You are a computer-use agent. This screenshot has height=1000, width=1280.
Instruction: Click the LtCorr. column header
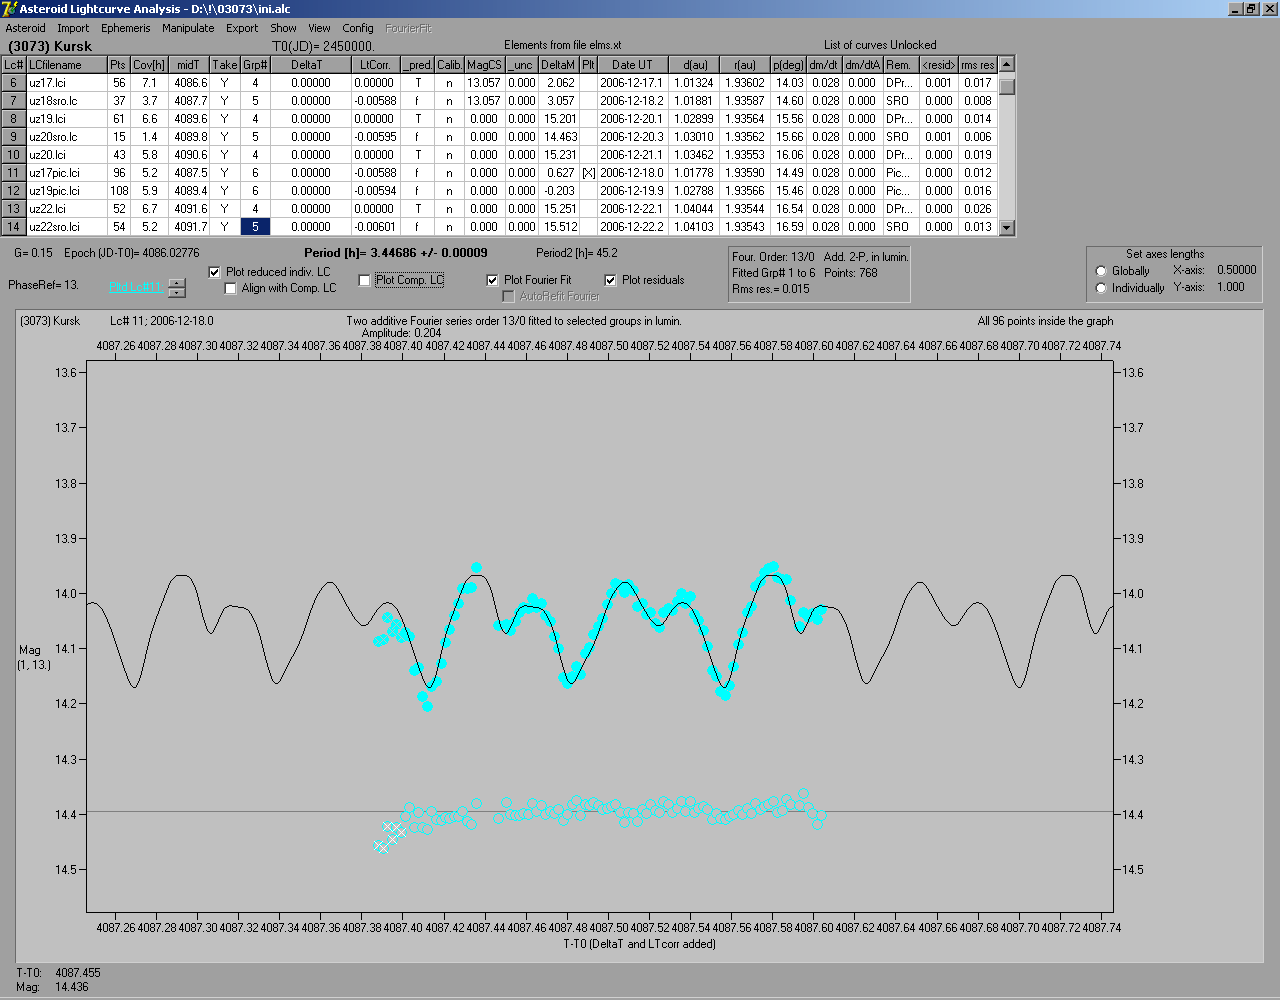(x=375, y=65)
